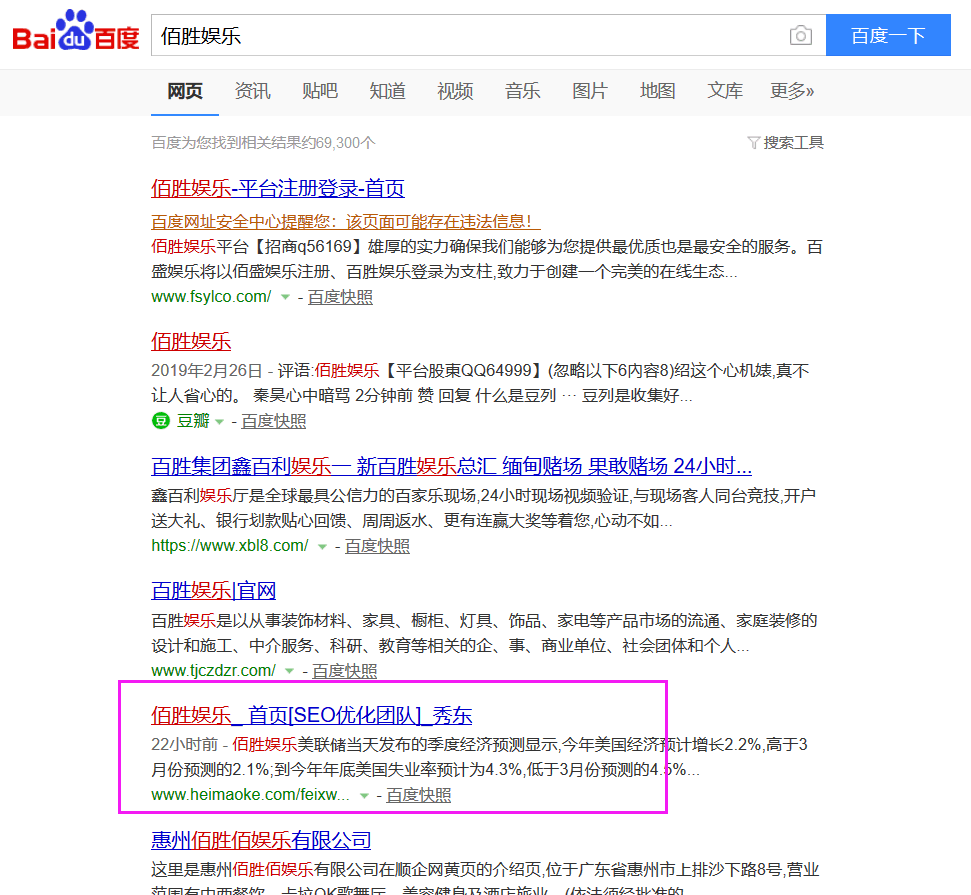Click the green Douban icon
Viewport: 971px width, 895px height.
tap(160, 421)
